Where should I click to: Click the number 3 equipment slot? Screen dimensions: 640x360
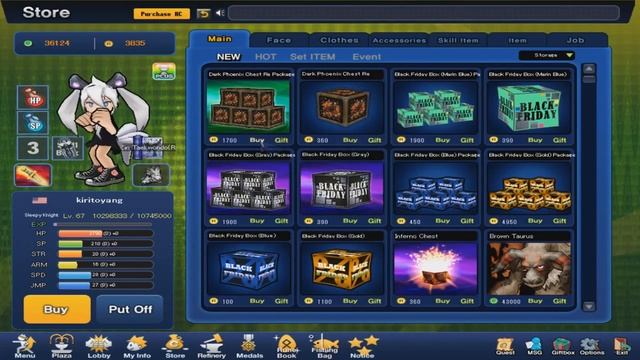(x=33, y=148)
